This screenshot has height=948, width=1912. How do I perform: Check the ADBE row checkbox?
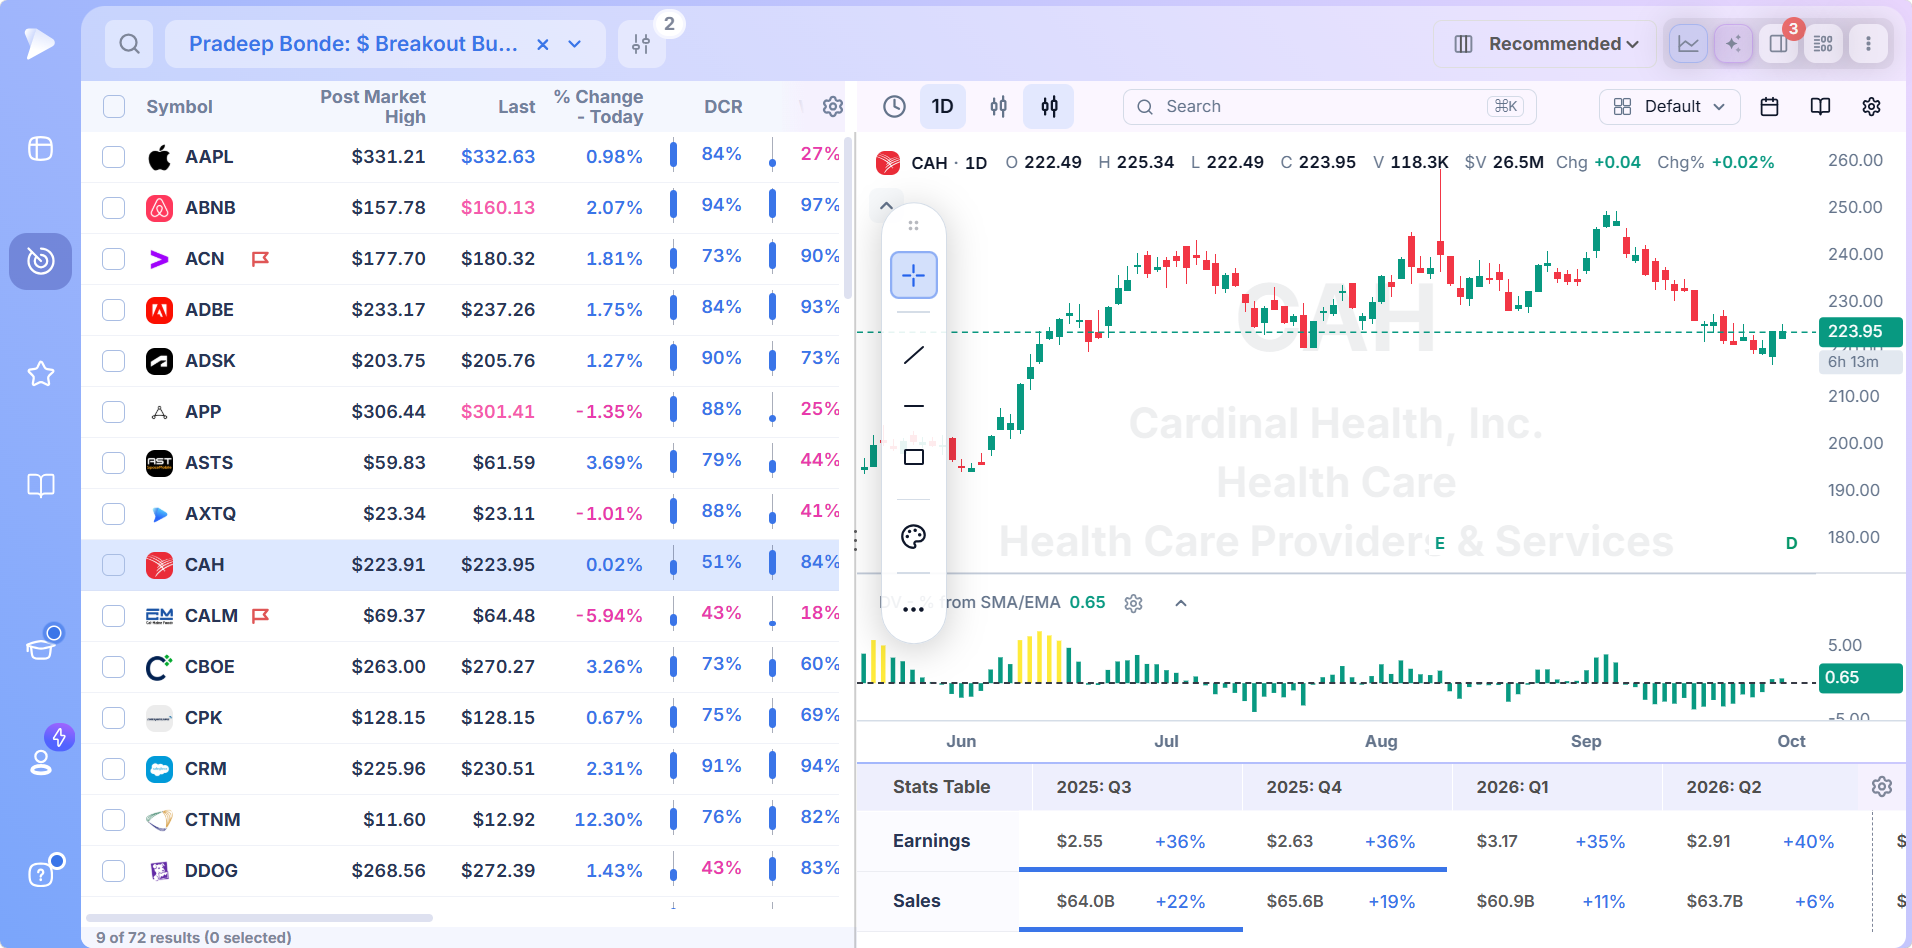tap(114, 310)
